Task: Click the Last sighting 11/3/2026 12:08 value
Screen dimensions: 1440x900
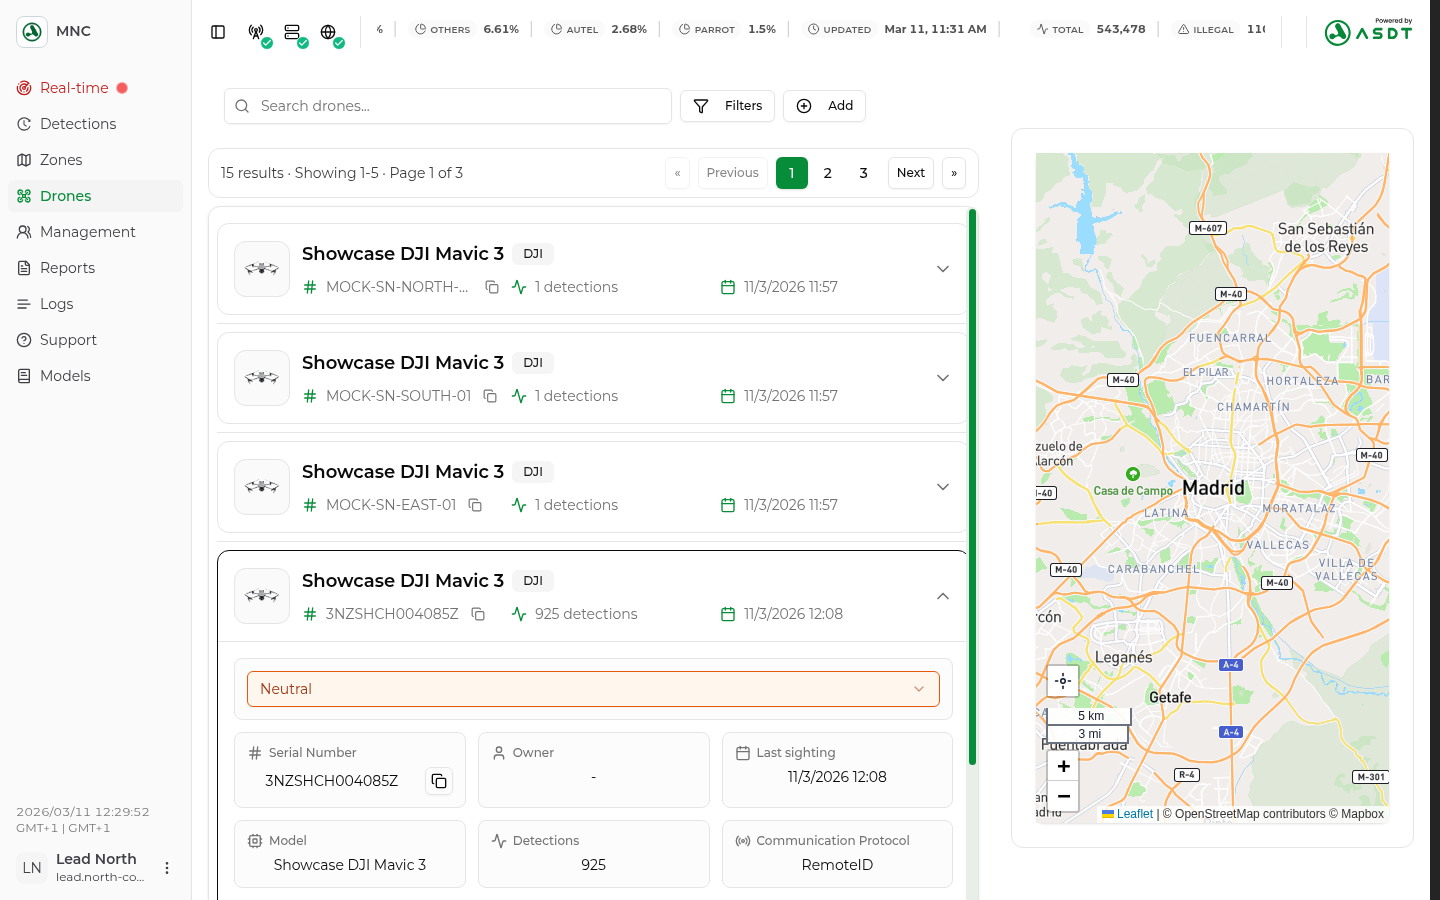Action: 837,777
